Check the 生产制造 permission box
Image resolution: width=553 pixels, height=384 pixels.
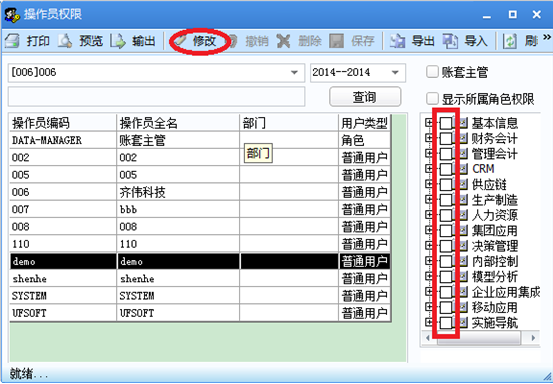(446, 200)
